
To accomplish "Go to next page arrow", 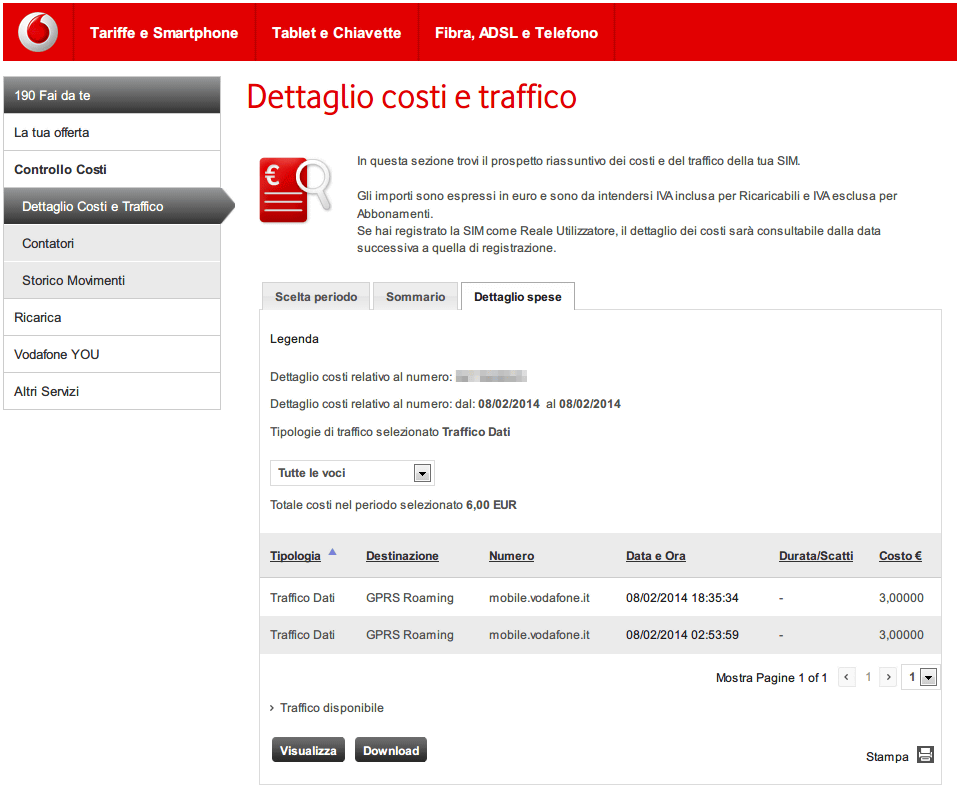I will [x=888, y=677].
